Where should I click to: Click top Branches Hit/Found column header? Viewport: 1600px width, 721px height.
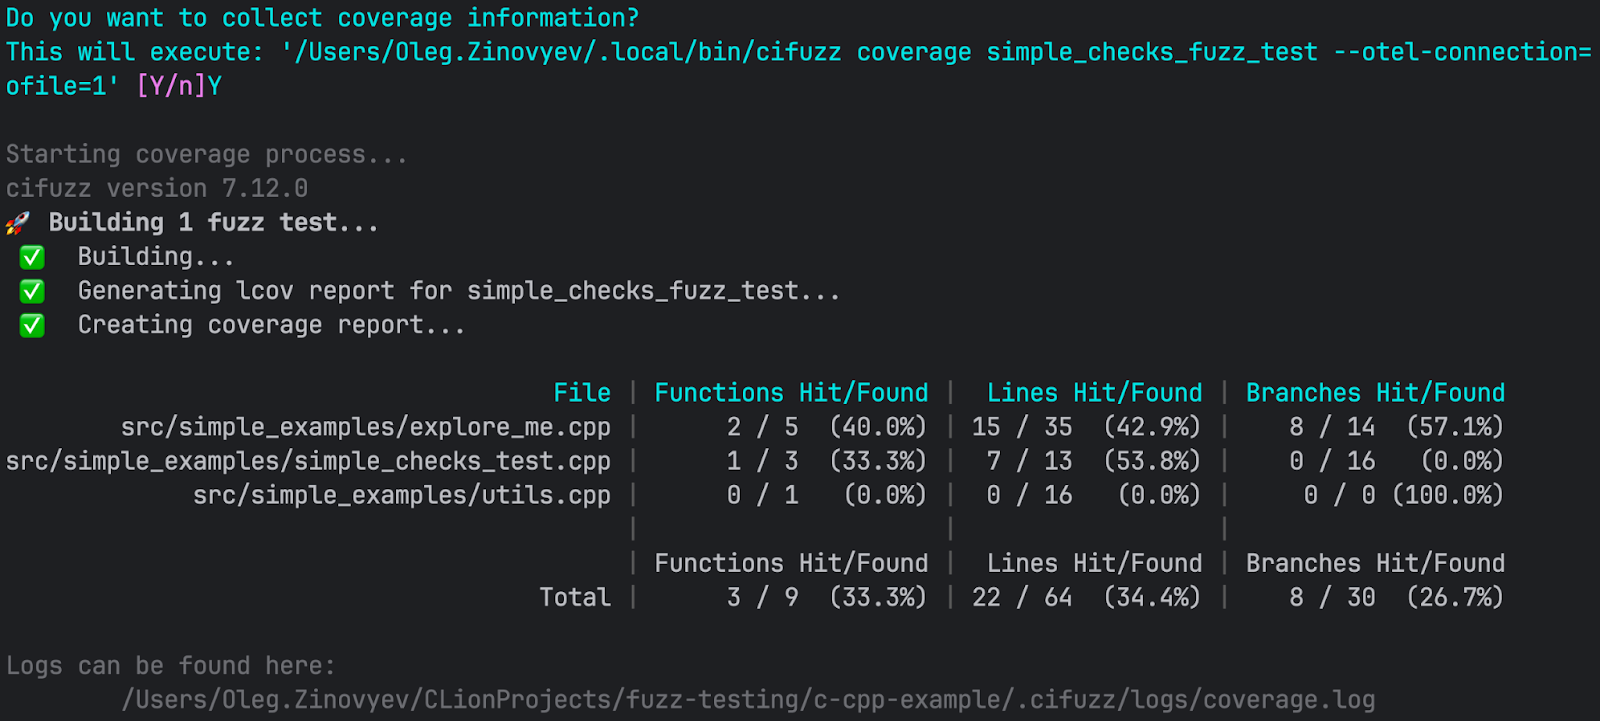click(x=1375, y=393)
